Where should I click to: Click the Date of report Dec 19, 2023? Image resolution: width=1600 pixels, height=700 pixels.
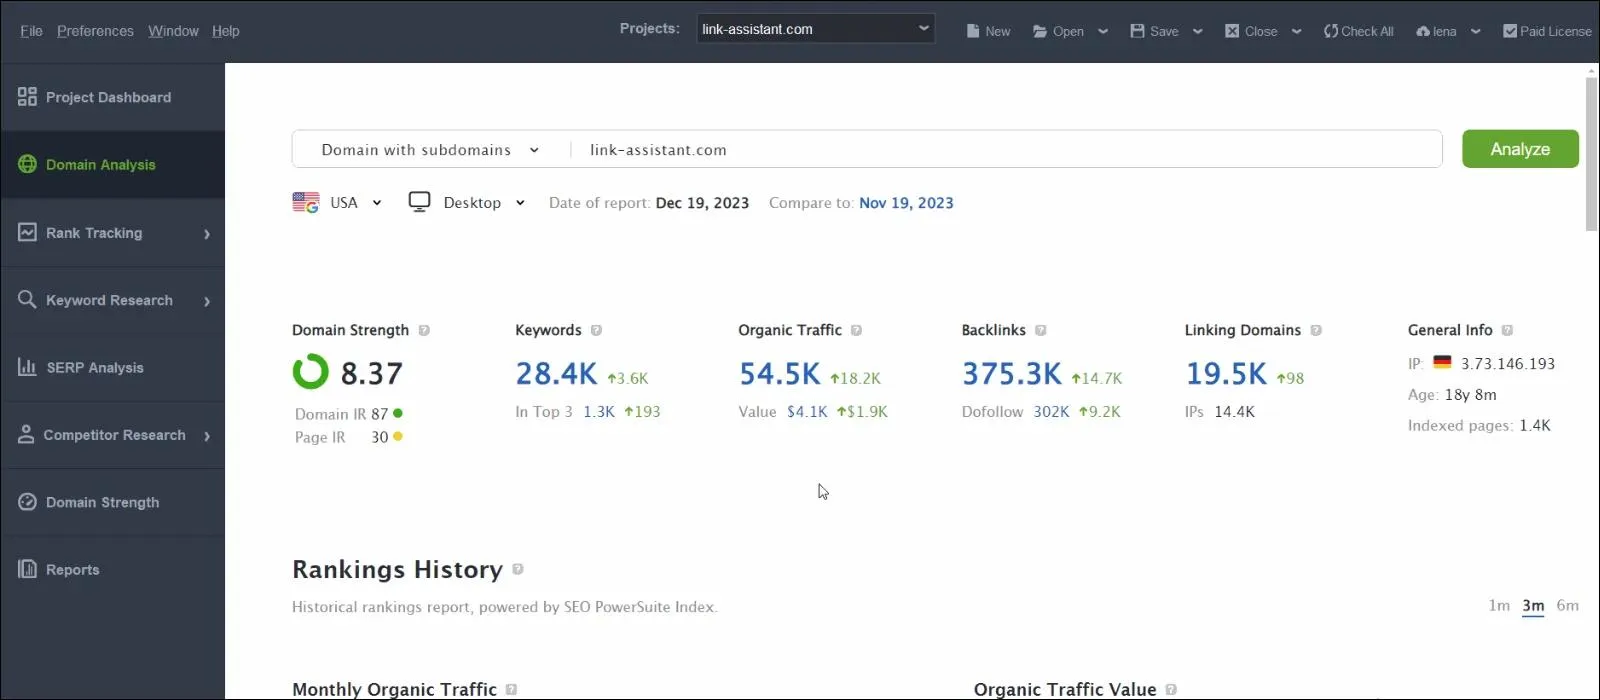(702, 203)
